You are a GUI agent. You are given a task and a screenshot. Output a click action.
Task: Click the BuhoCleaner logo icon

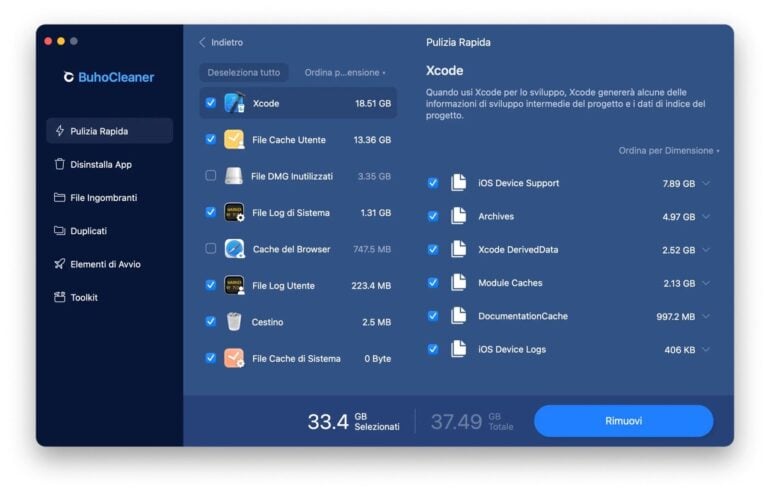pos(69,77)
